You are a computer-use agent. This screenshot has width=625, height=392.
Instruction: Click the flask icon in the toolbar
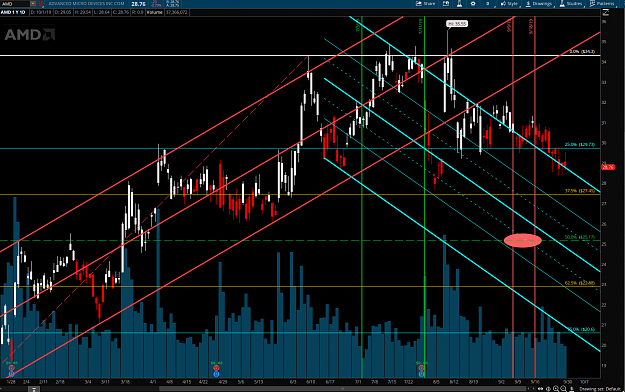459,4
